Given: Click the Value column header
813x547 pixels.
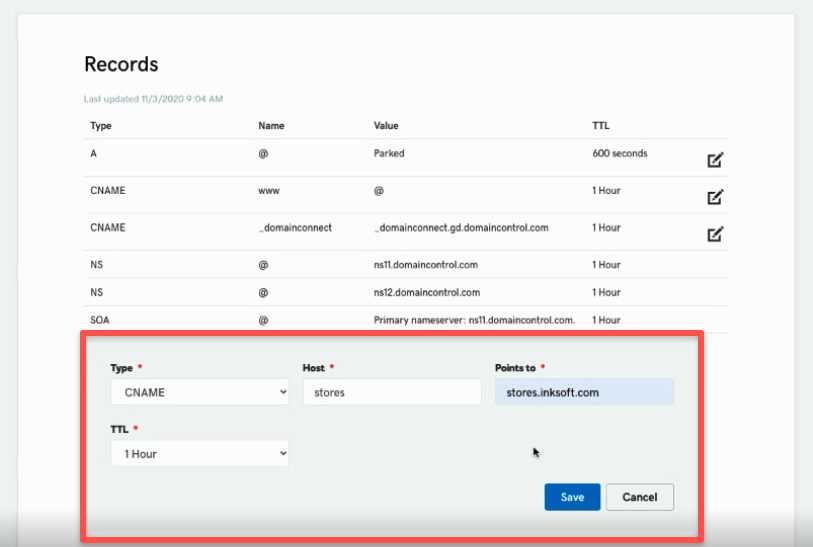Looking at the screenshot, I should click(386, 126).
